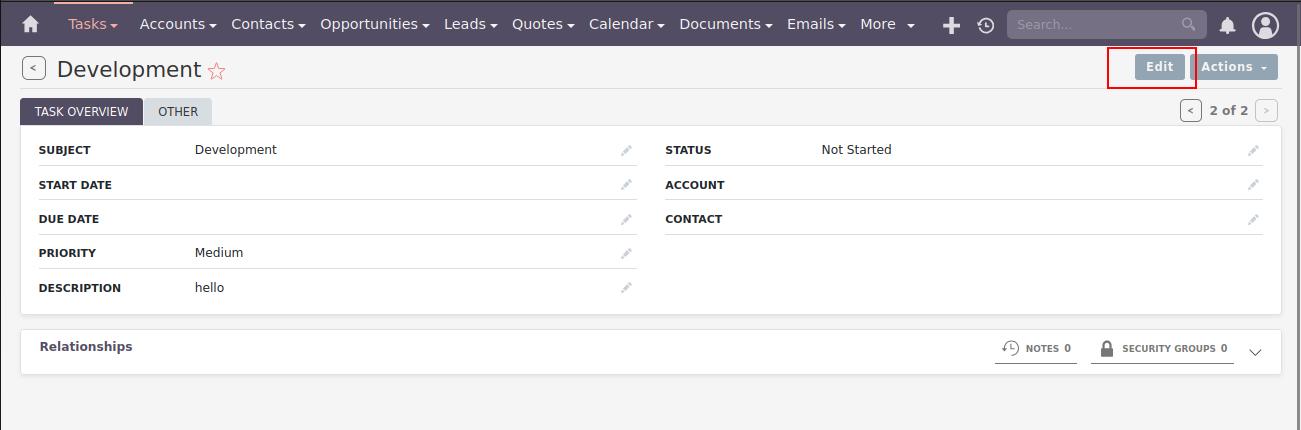This screenshot has width=1301, height=430.
Task: Go to previous record arrow
Action: [1191, 110]
